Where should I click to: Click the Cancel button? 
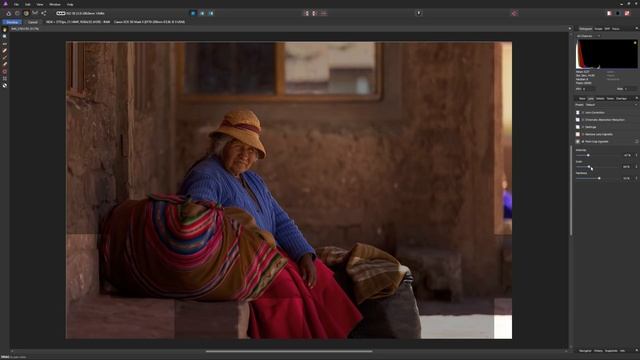click(33, 22)
